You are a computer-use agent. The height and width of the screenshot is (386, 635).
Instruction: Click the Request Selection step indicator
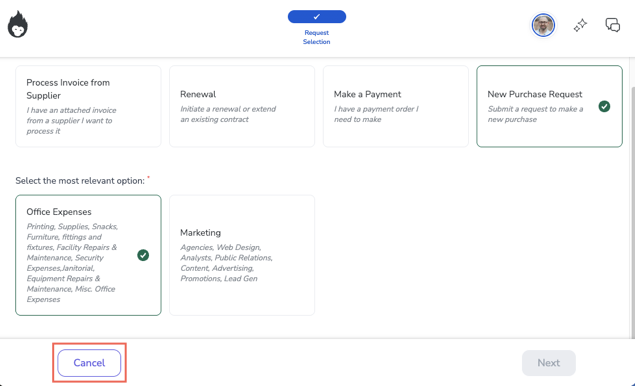[x=317, y=28]
